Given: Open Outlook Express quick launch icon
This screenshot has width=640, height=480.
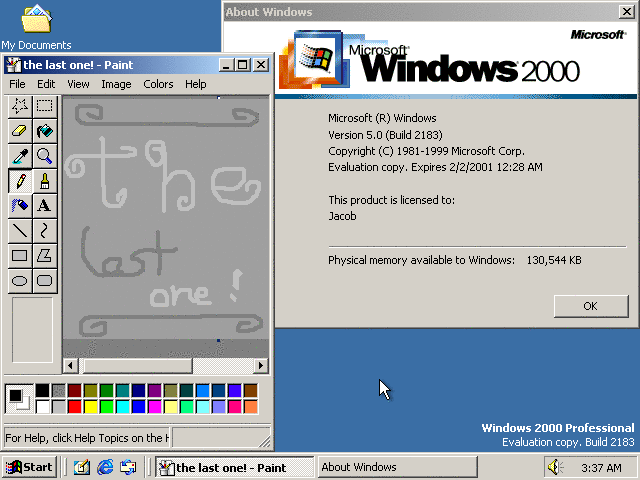Looking at the screenshot, I should click(128, 467).
